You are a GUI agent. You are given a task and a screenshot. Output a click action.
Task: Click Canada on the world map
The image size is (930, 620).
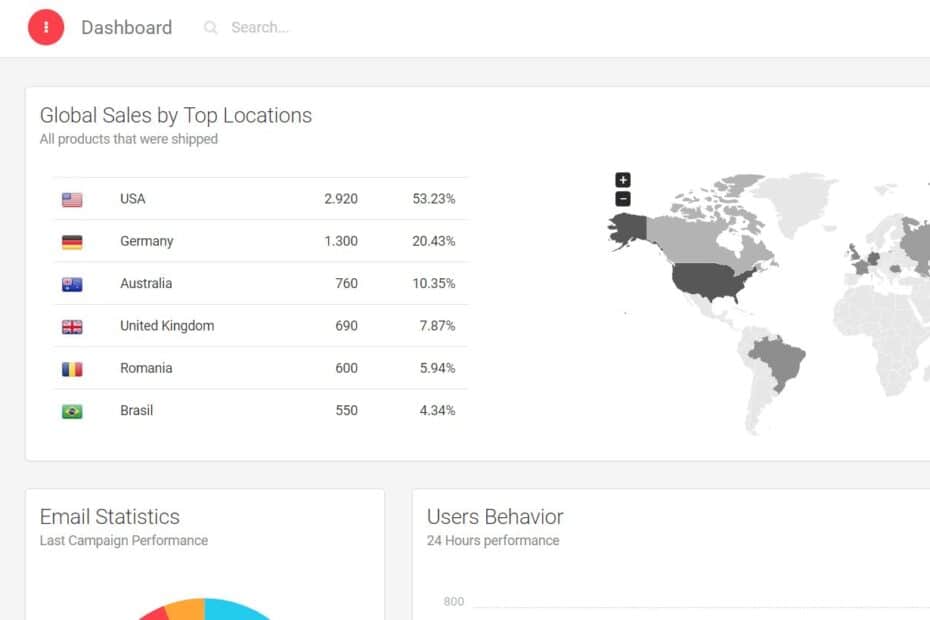pos(691,240)
